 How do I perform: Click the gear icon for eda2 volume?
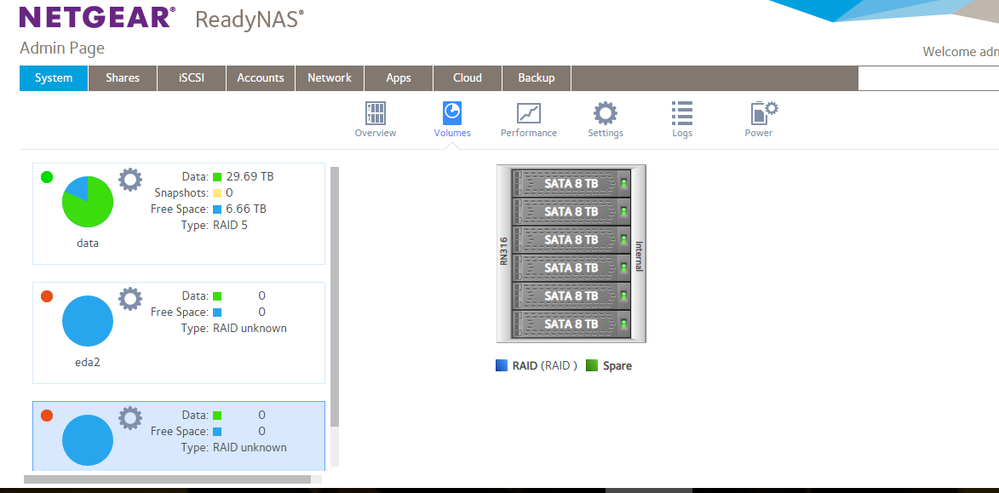point(130,299)
